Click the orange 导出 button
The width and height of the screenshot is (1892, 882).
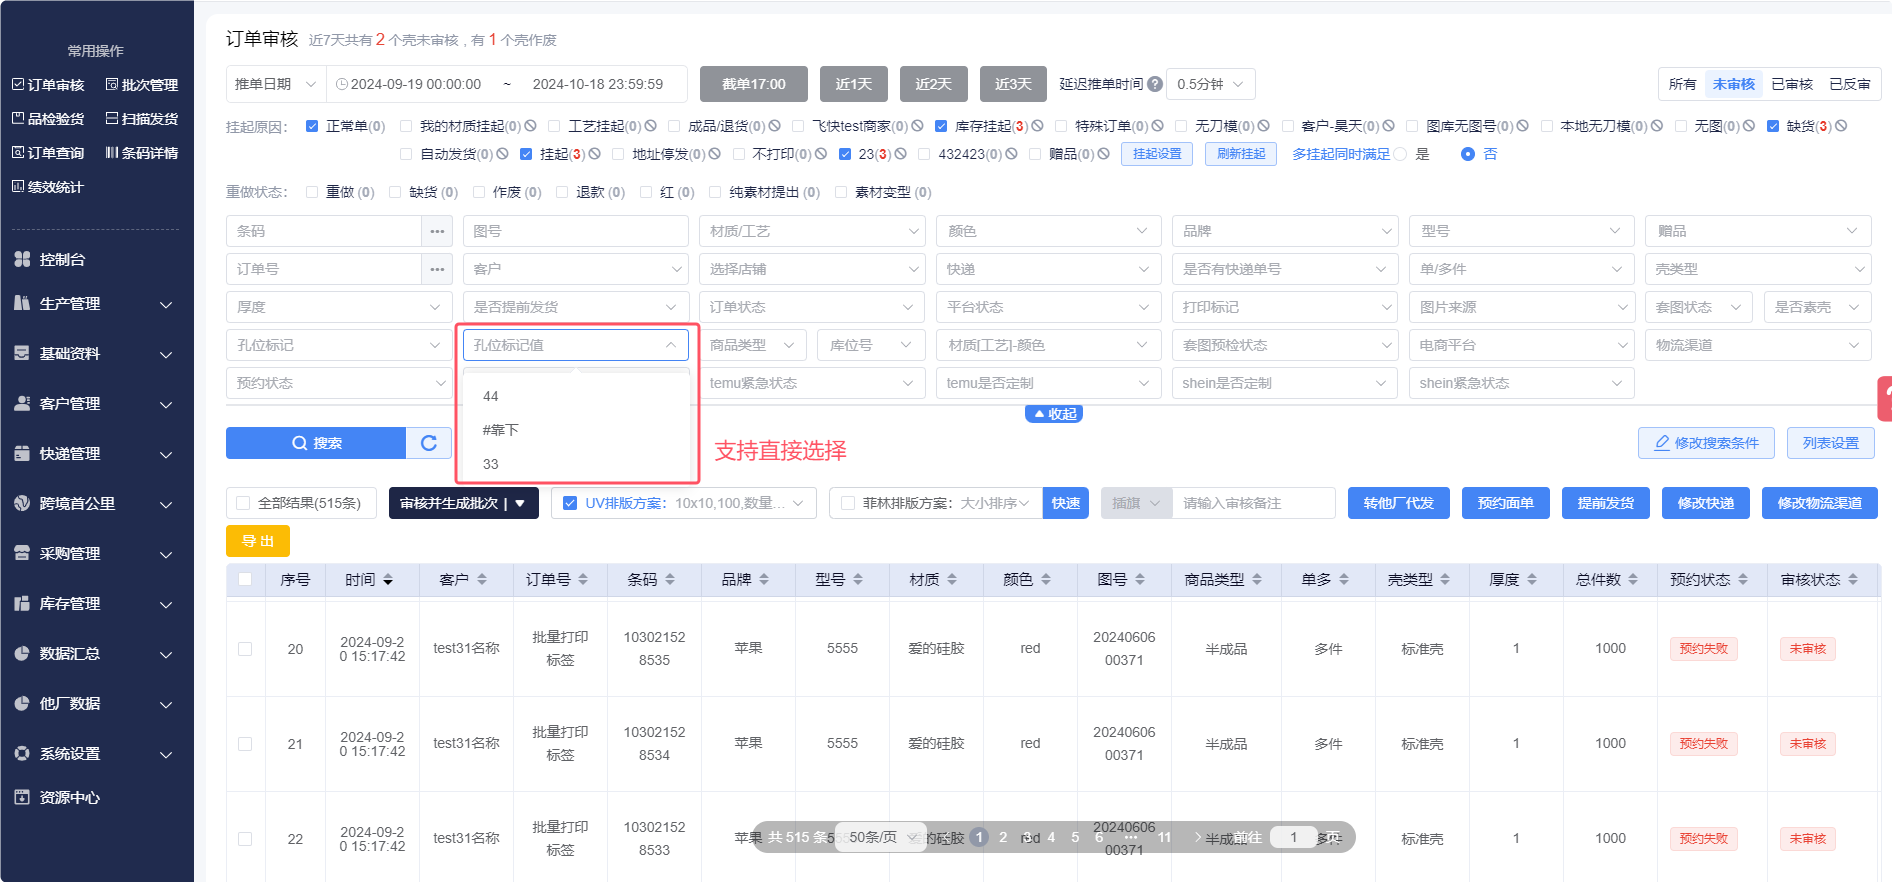pos(258,541)
